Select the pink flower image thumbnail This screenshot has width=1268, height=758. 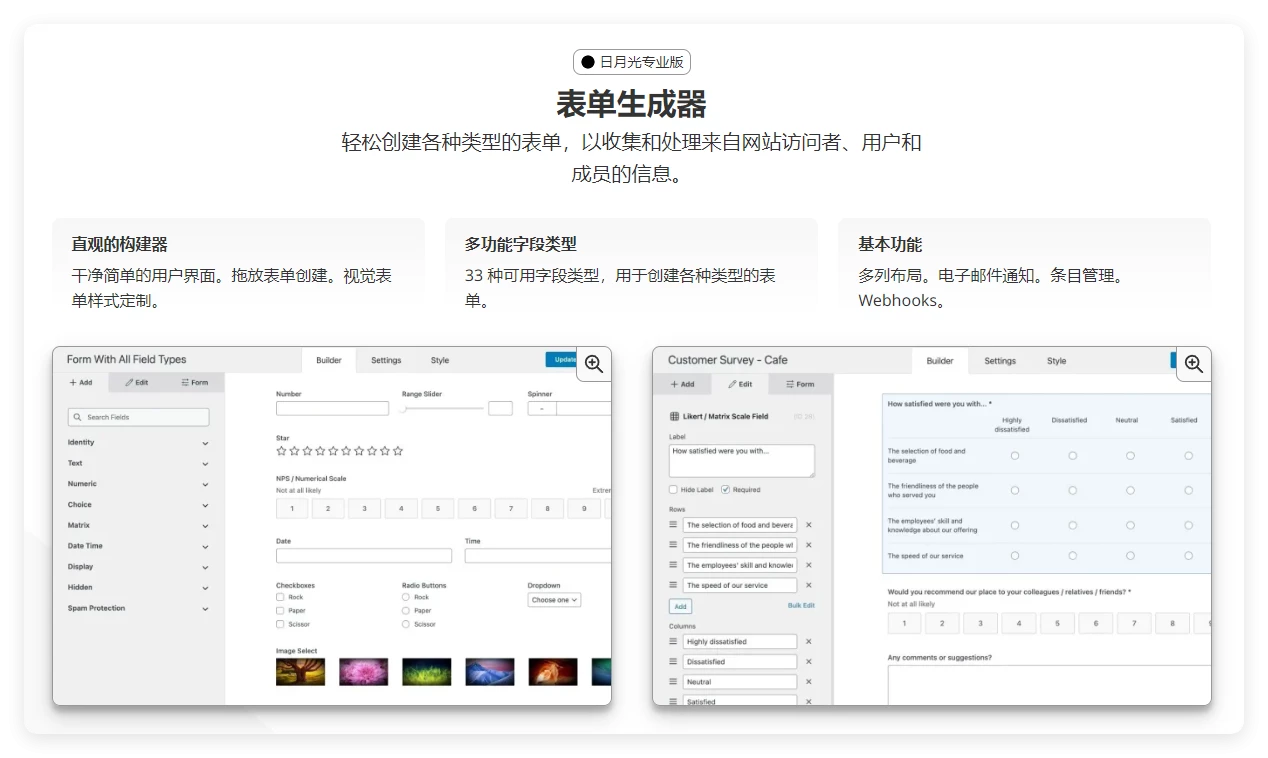pos(363,671)
